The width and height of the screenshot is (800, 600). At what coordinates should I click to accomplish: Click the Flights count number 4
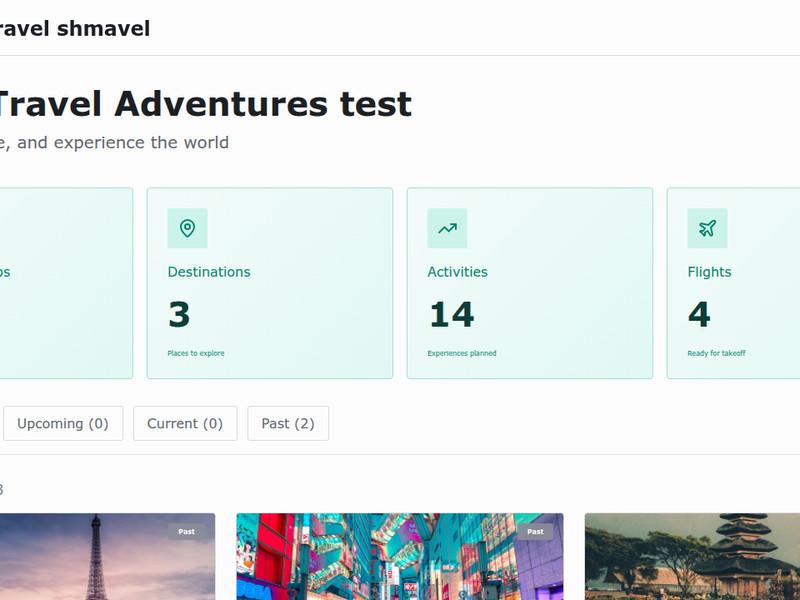(699, 315)
